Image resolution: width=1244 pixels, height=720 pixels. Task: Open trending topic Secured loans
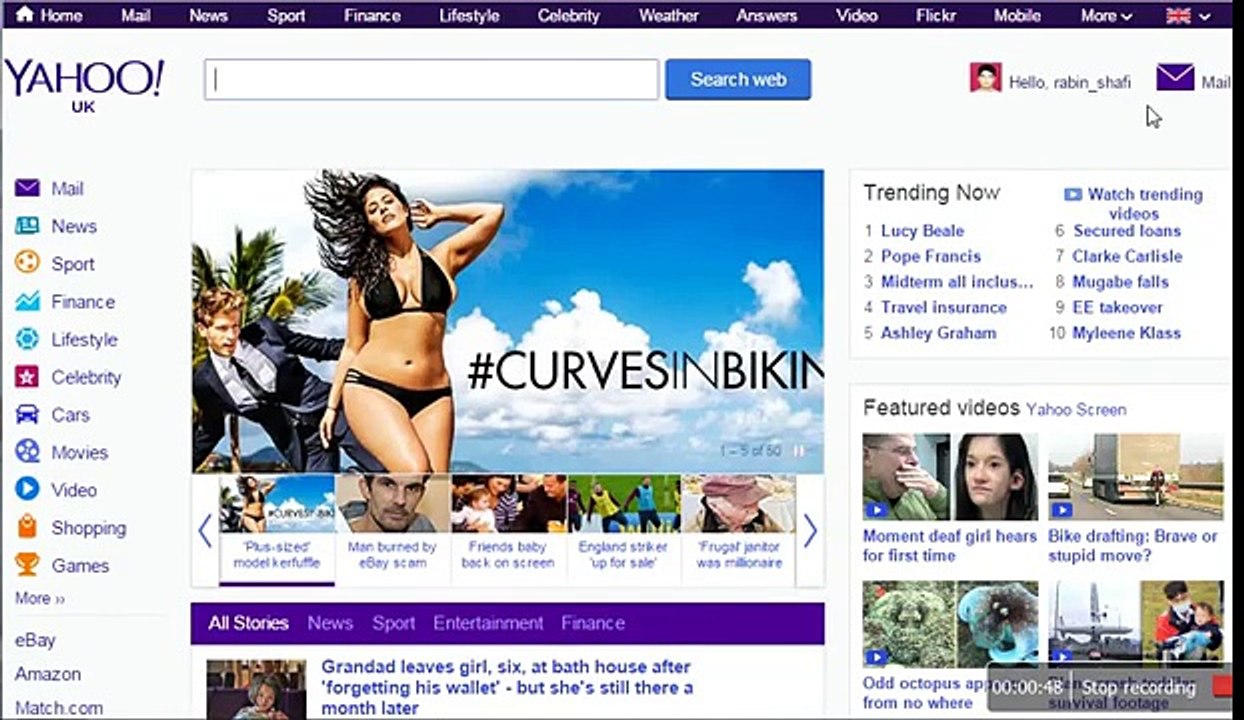(x=1127, y=231)
